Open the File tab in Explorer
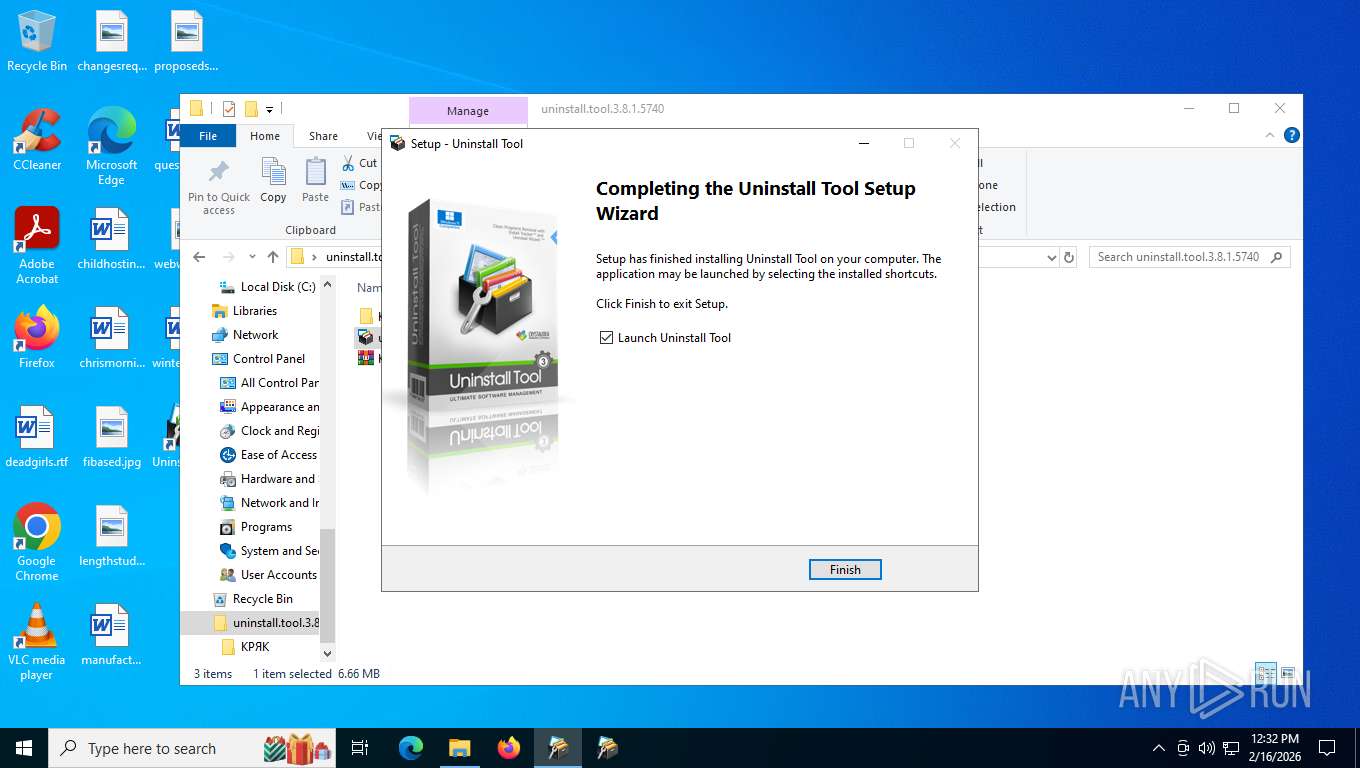This screenshot has width=1360, height=768. (x=208, y=136)
